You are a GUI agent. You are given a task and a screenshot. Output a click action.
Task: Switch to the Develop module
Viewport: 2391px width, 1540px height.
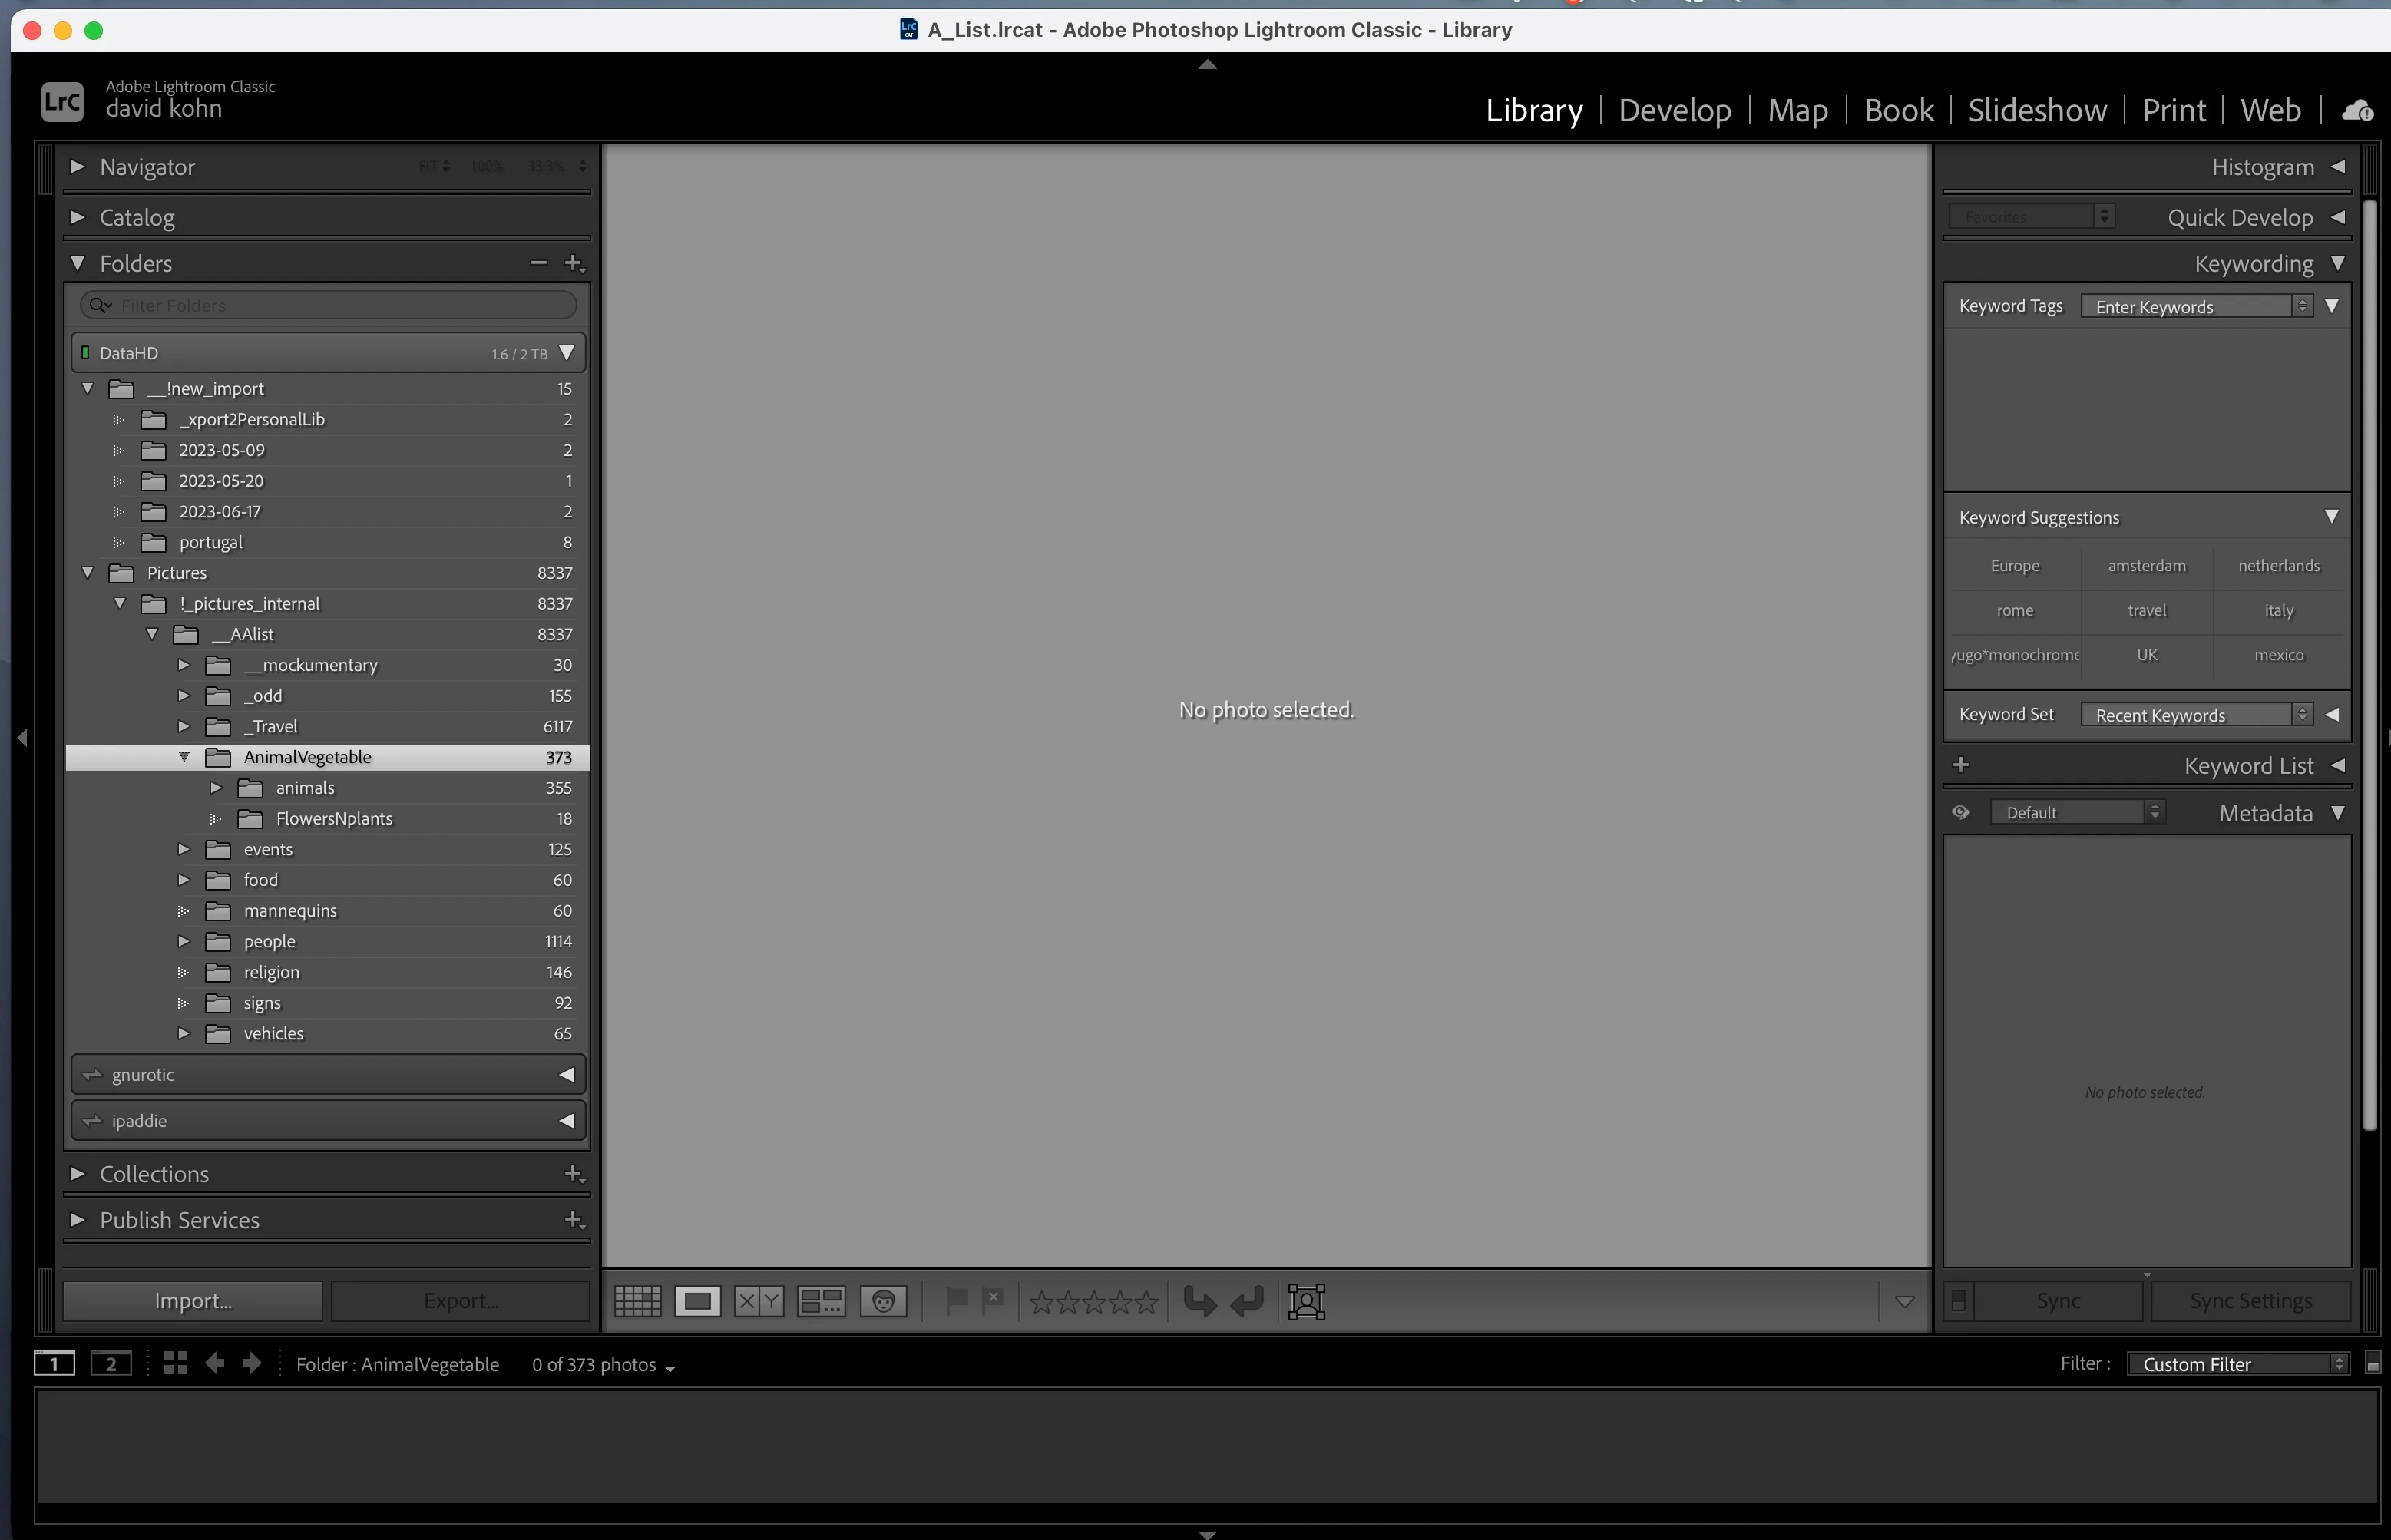pyautogui.click(x=1674, y=110)
